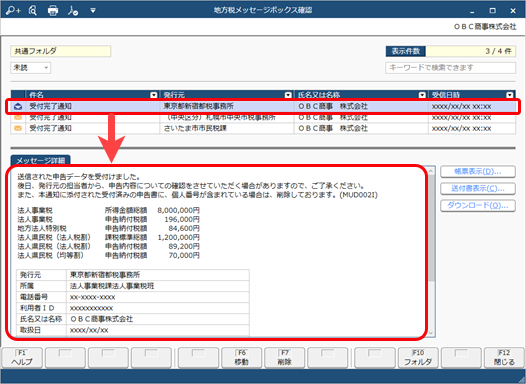Click the 70,000円 amount in details
This screenshot has height=384, width=526.
[184, 256]
